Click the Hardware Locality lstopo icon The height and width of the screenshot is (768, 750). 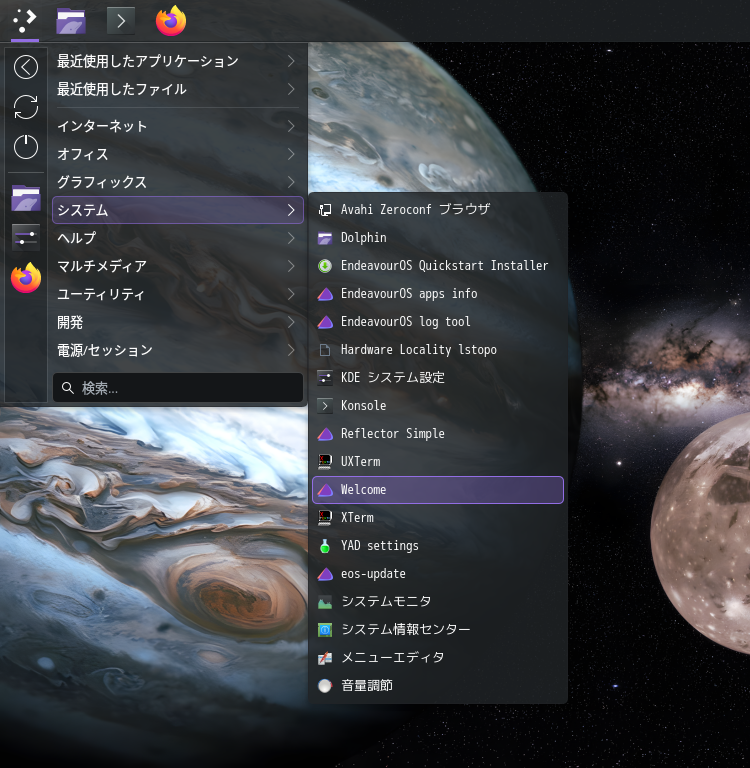point(325,350)
